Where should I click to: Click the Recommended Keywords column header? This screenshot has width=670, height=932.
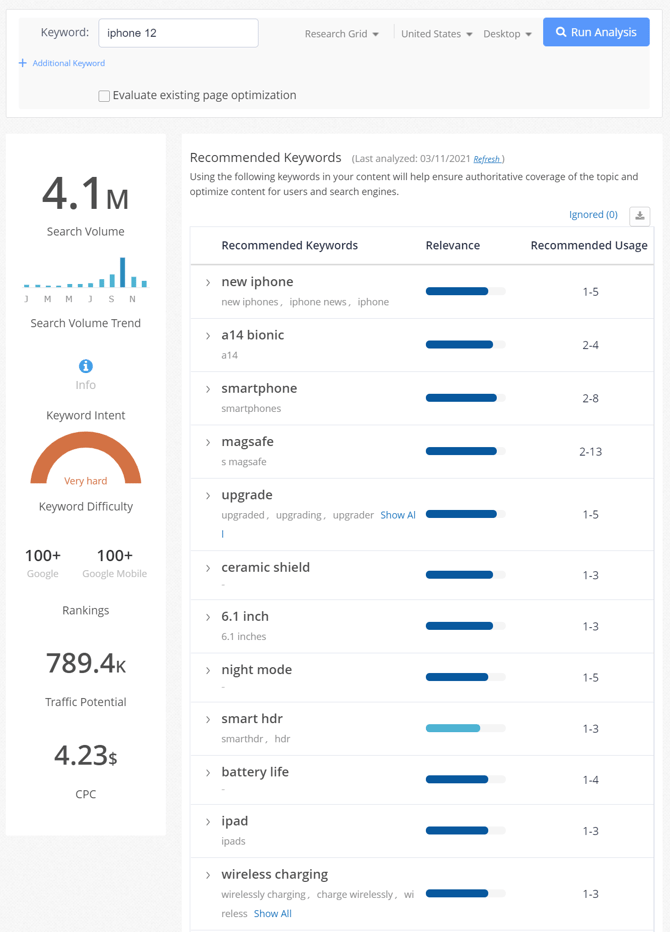(290, 245)
